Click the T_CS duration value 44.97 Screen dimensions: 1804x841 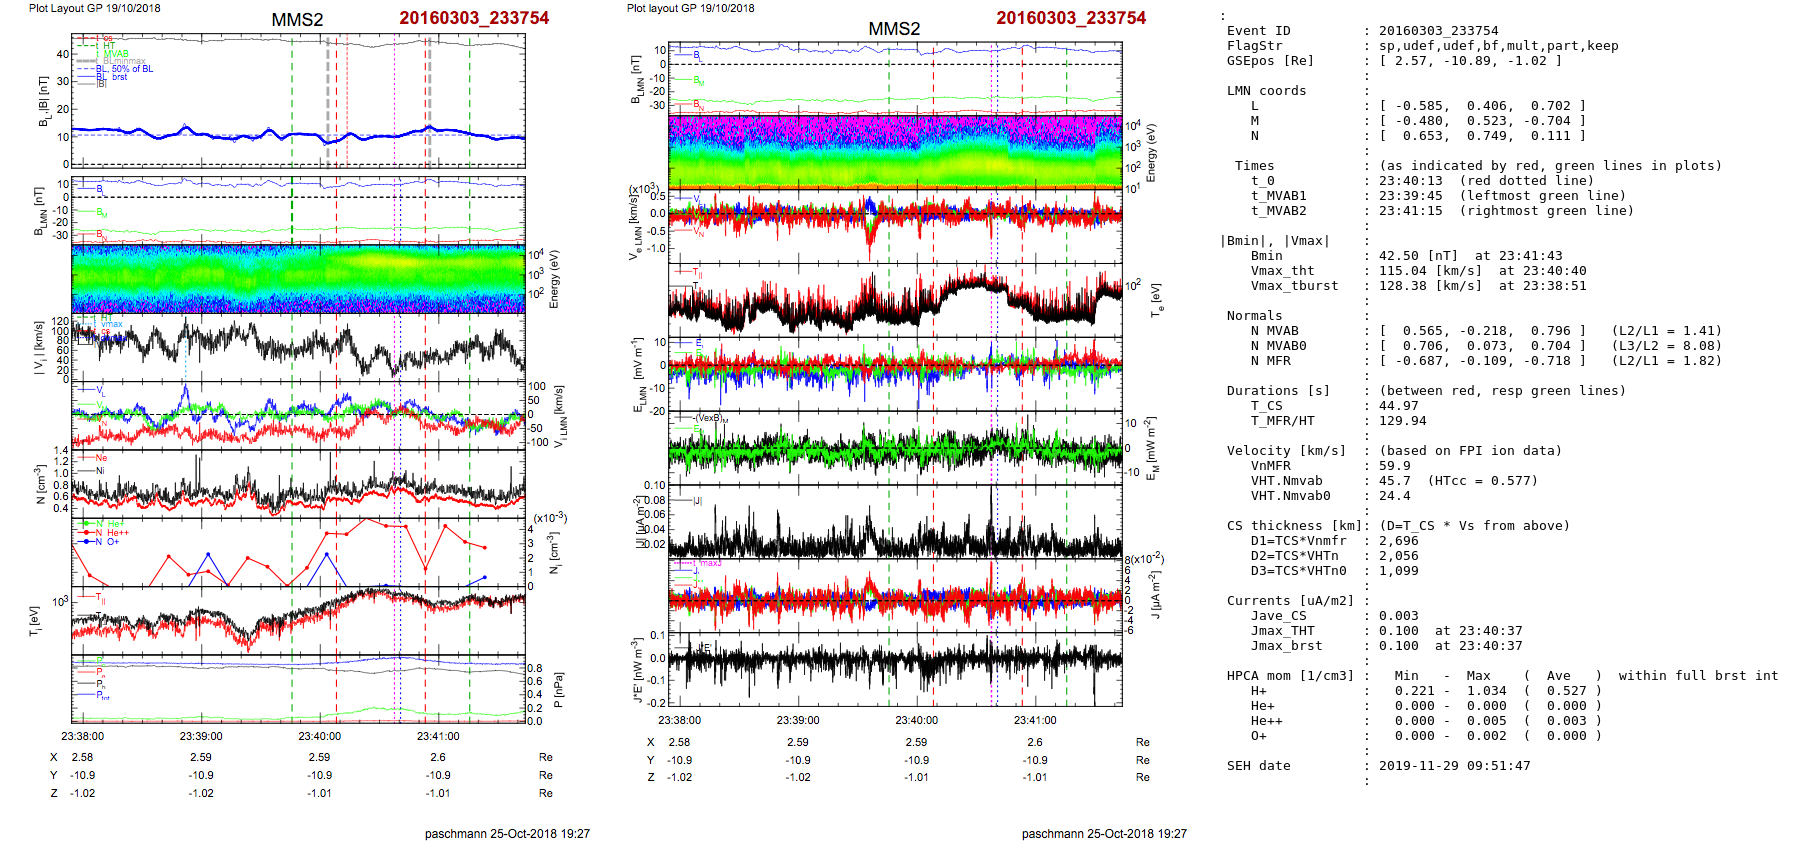(1398, 406)
